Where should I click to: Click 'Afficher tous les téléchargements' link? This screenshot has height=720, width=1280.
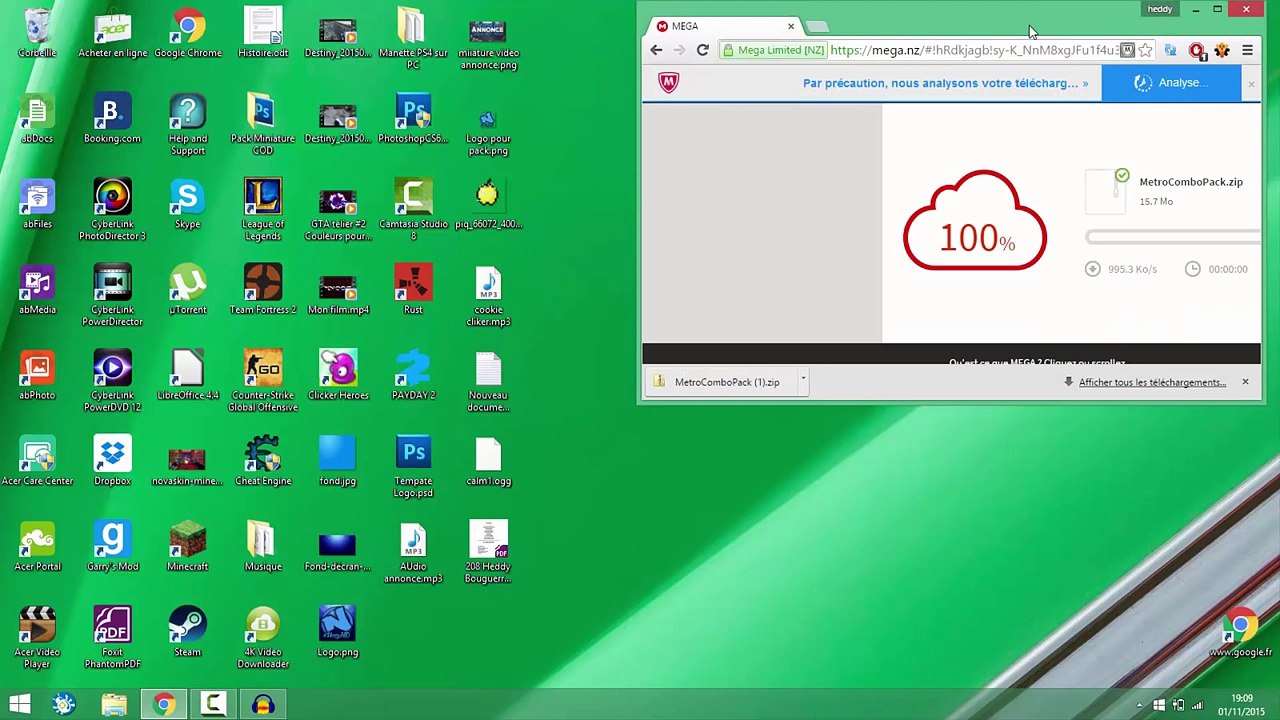(x=1152, y=382)
